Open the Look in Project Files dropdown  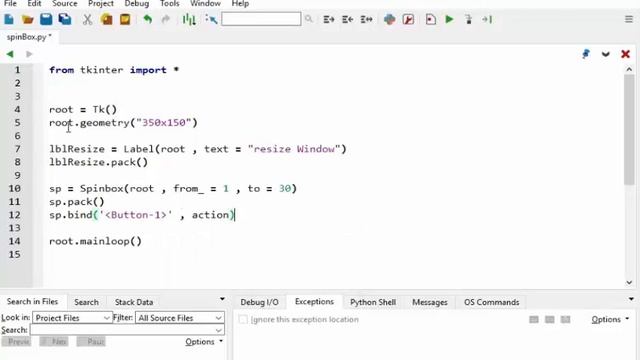point(72,318)
